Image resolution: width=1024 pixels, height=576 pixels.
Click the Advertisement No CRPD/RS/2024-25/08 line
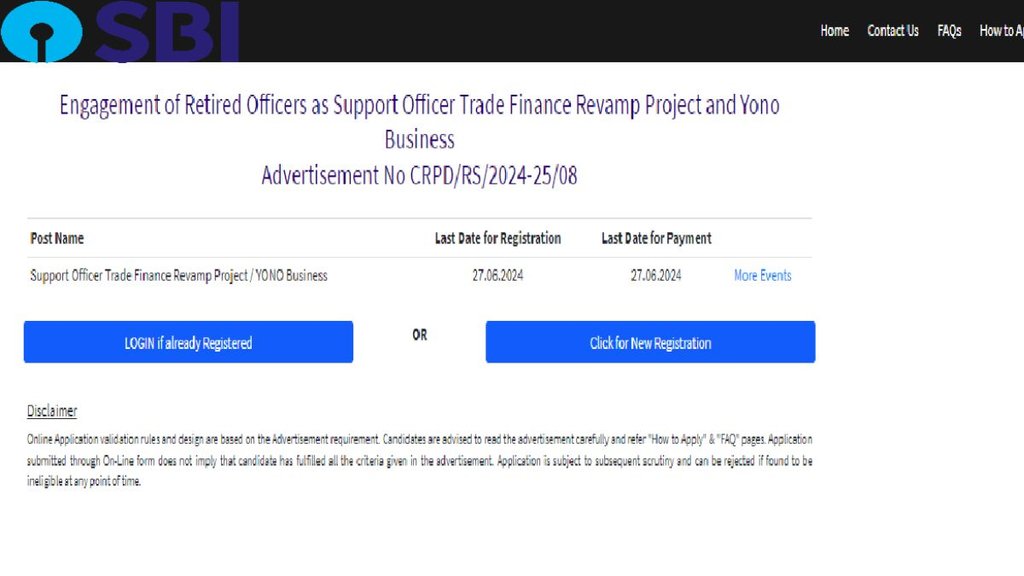point(419,176)
